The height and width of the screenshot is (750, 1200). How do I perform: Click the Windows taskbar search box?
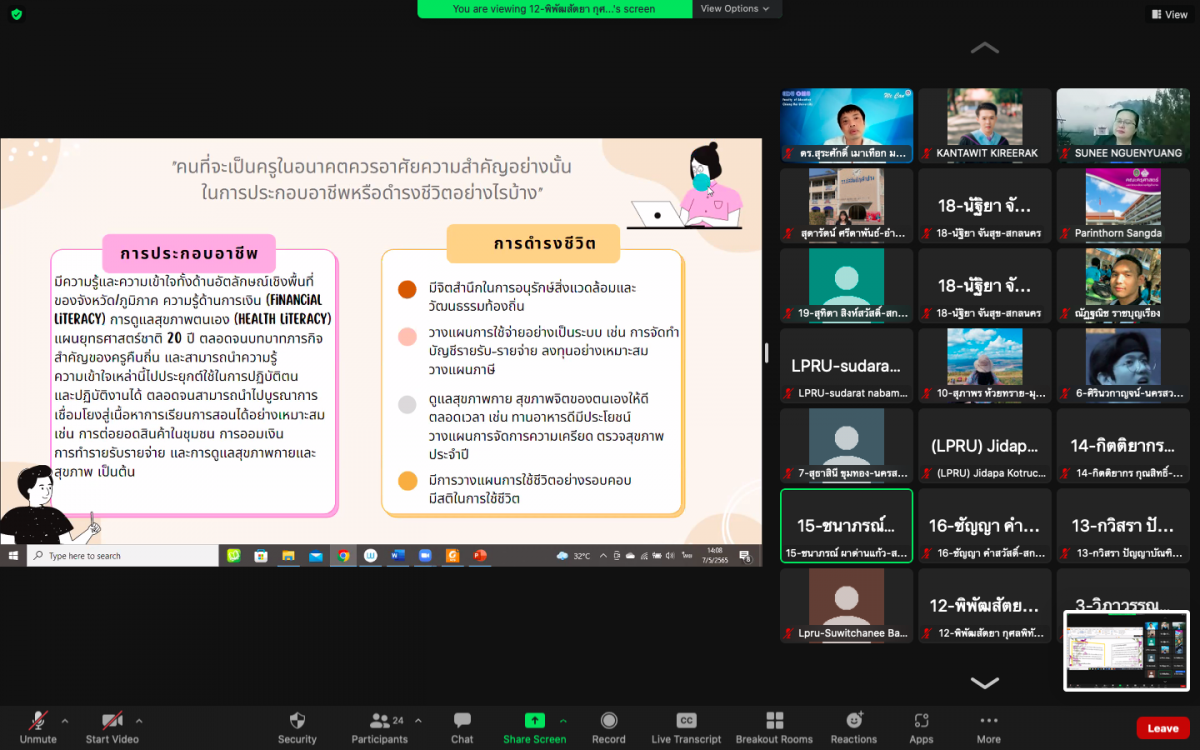click(x=122, y=556)
